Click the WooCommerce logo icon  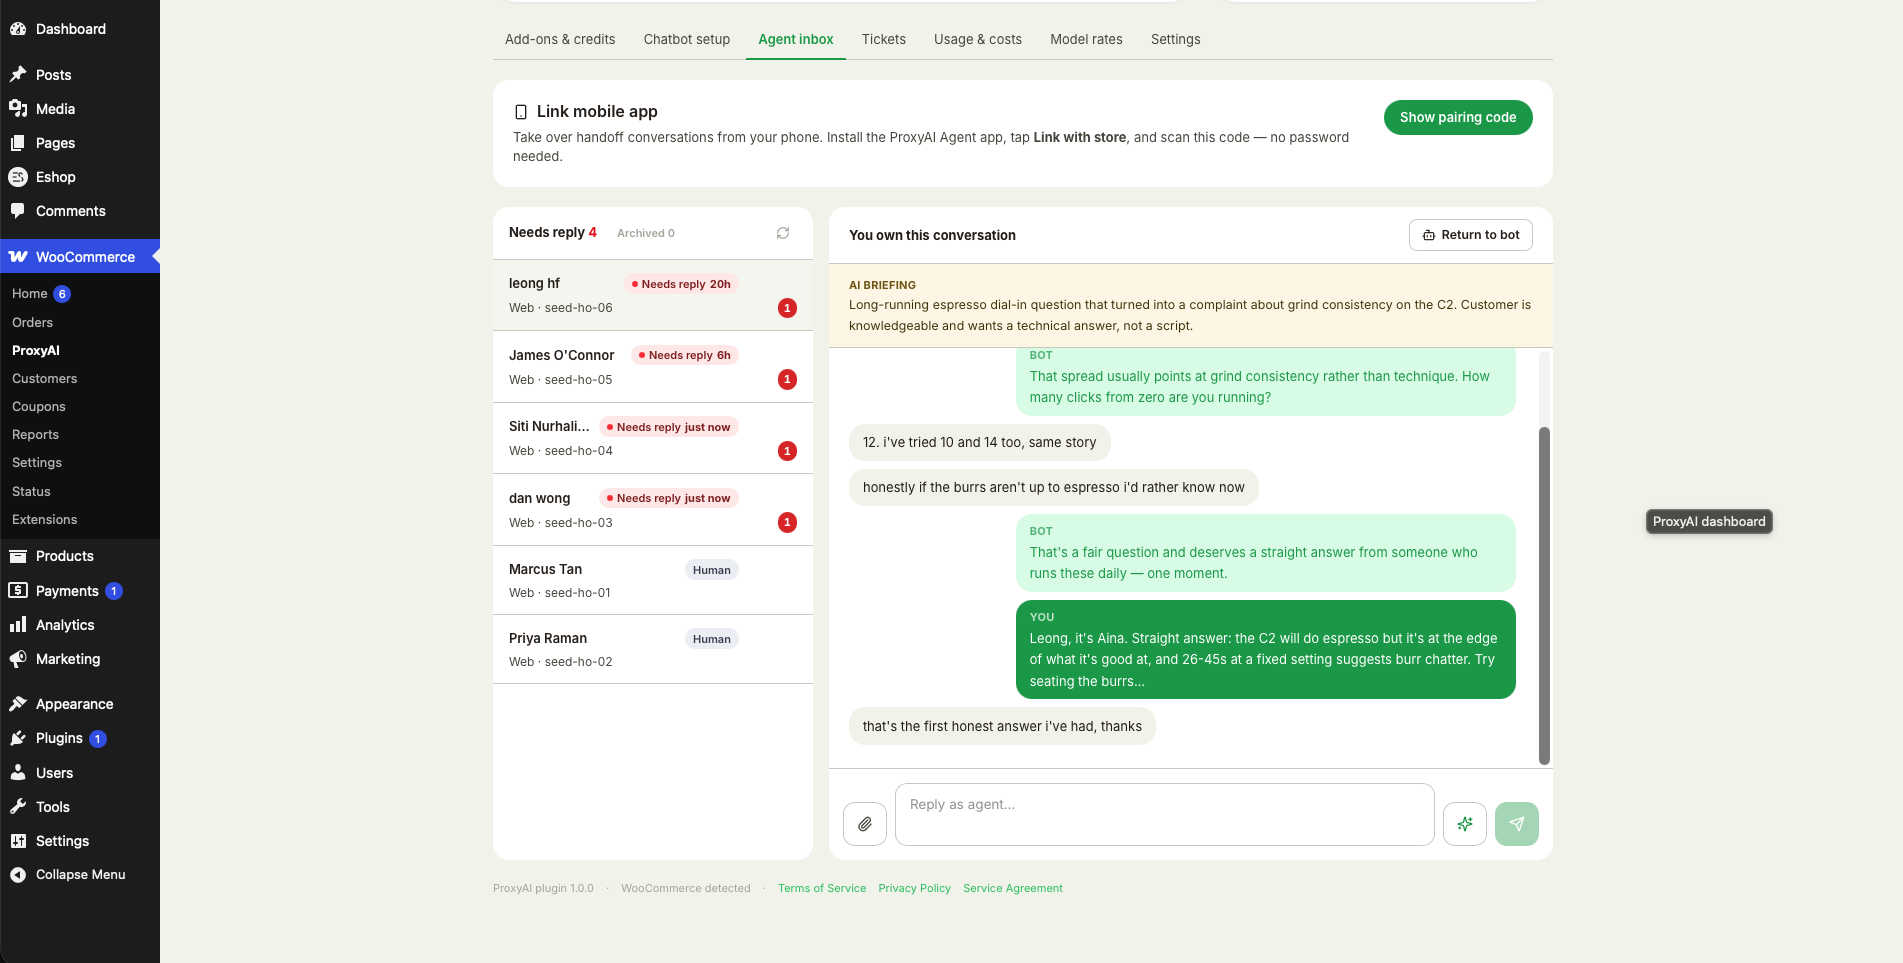point(18,257)
